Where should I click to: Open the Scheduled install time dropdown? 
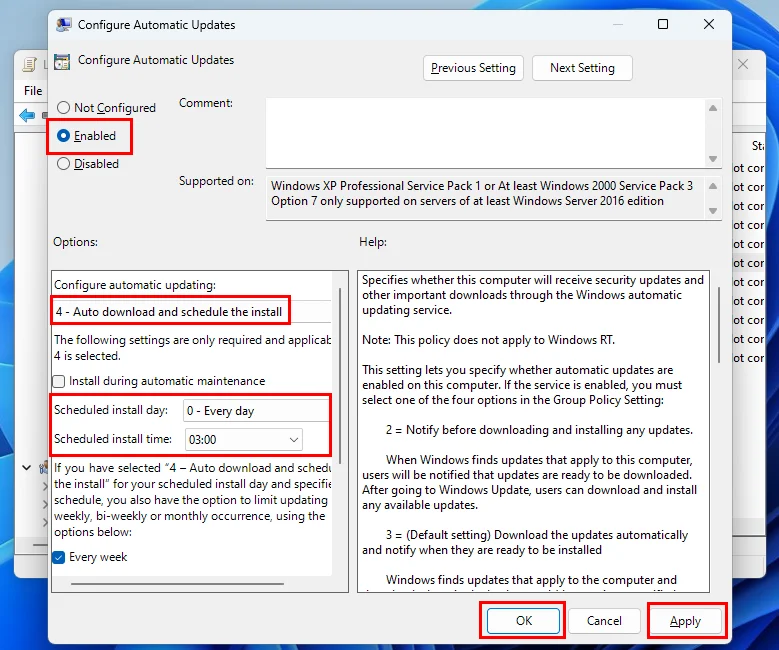coord(243,439)
